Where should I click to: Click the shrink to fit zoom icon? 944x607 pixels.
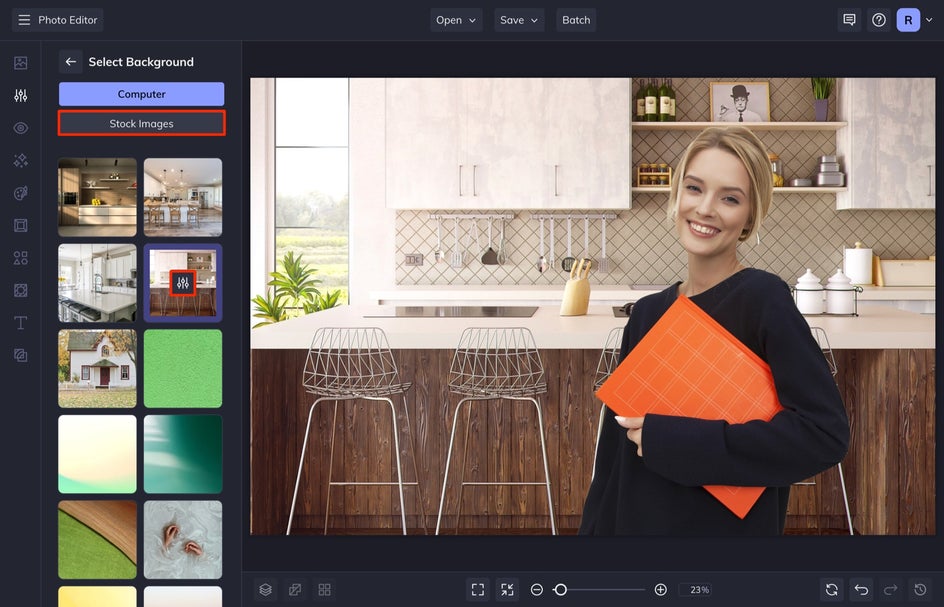[508, 590]
